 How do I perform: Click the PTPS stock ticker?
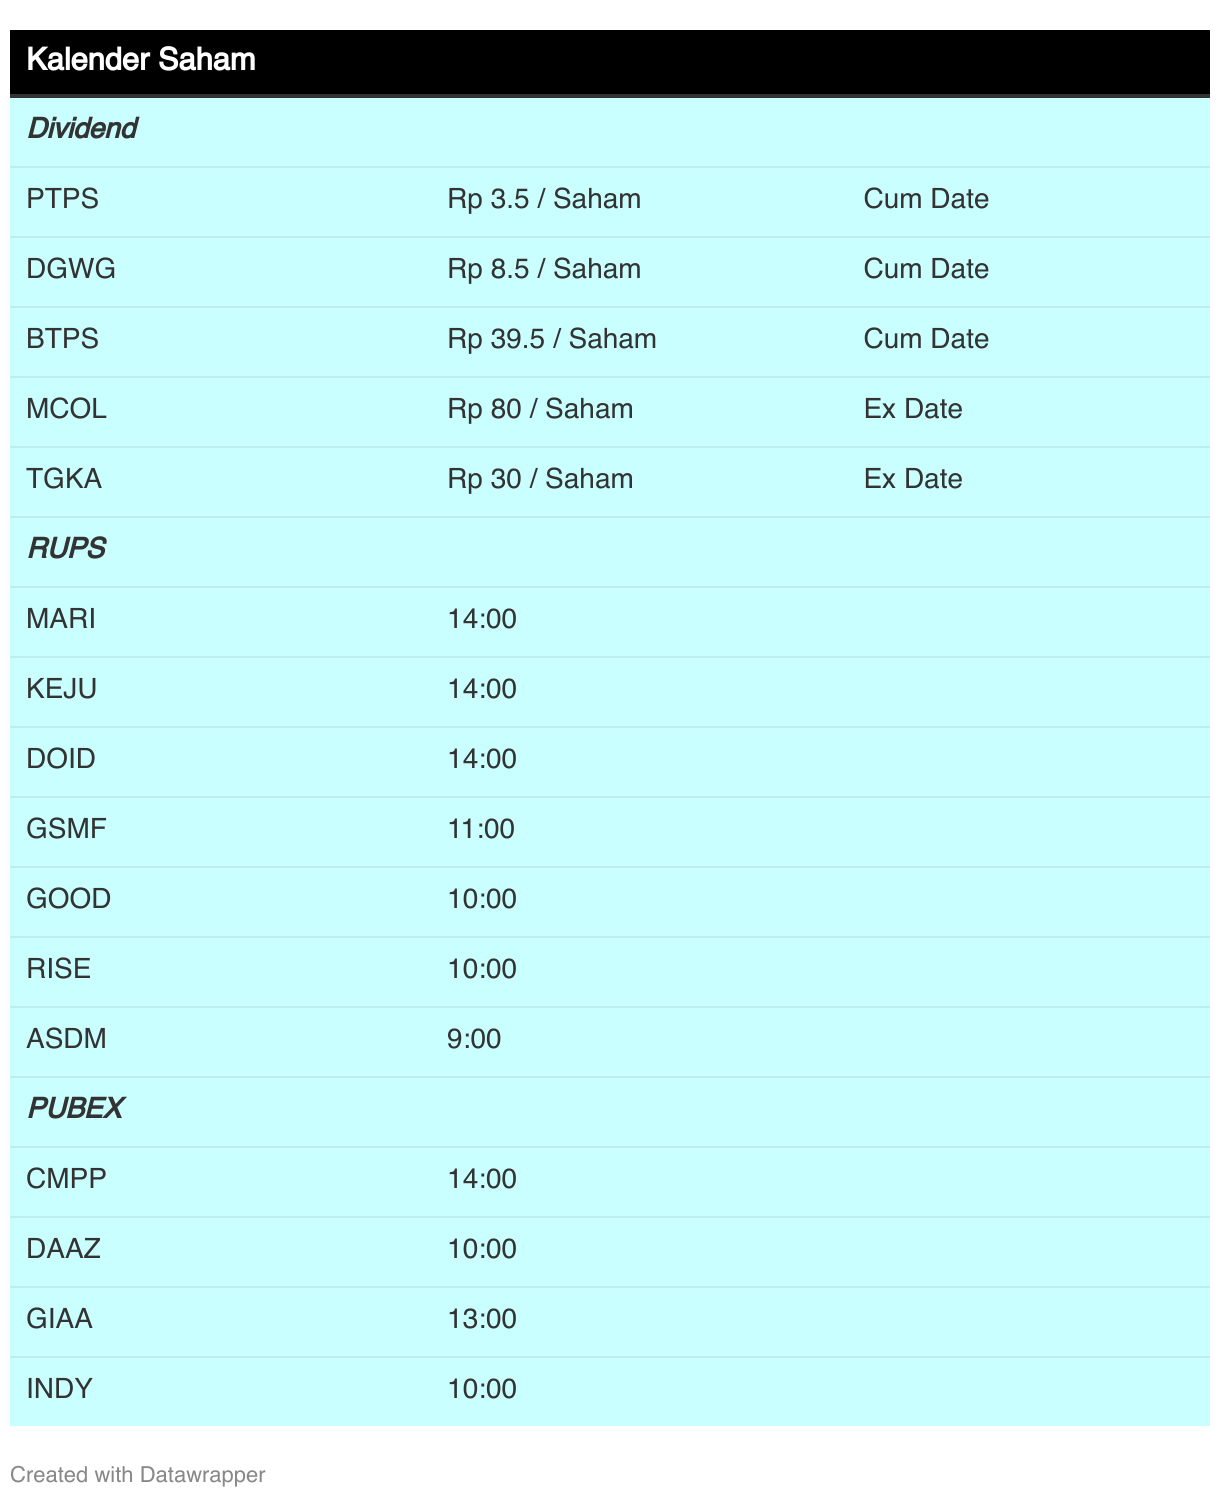(x=62, y=199)
